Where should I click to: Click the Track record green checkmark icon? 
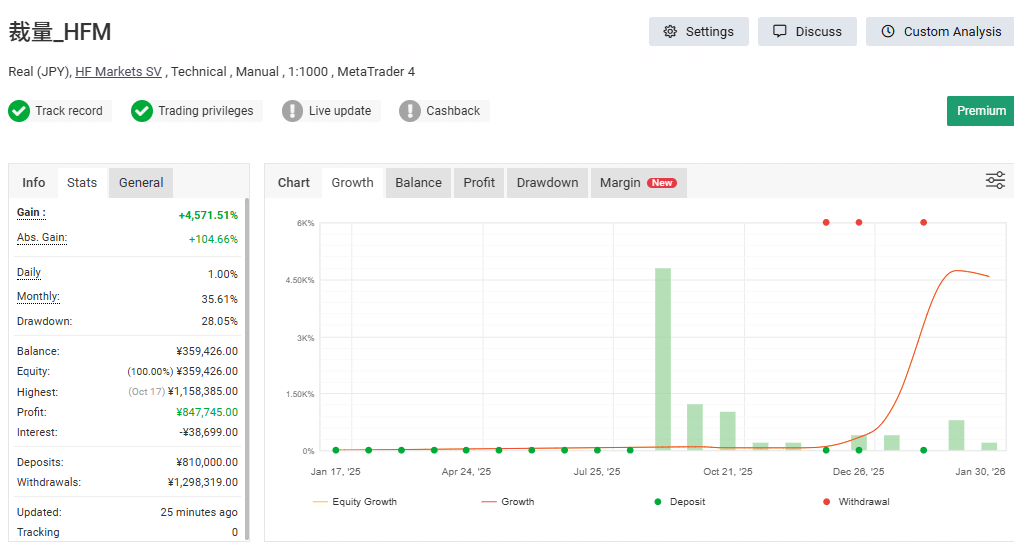pyautogui.click(x=19, y=111)
